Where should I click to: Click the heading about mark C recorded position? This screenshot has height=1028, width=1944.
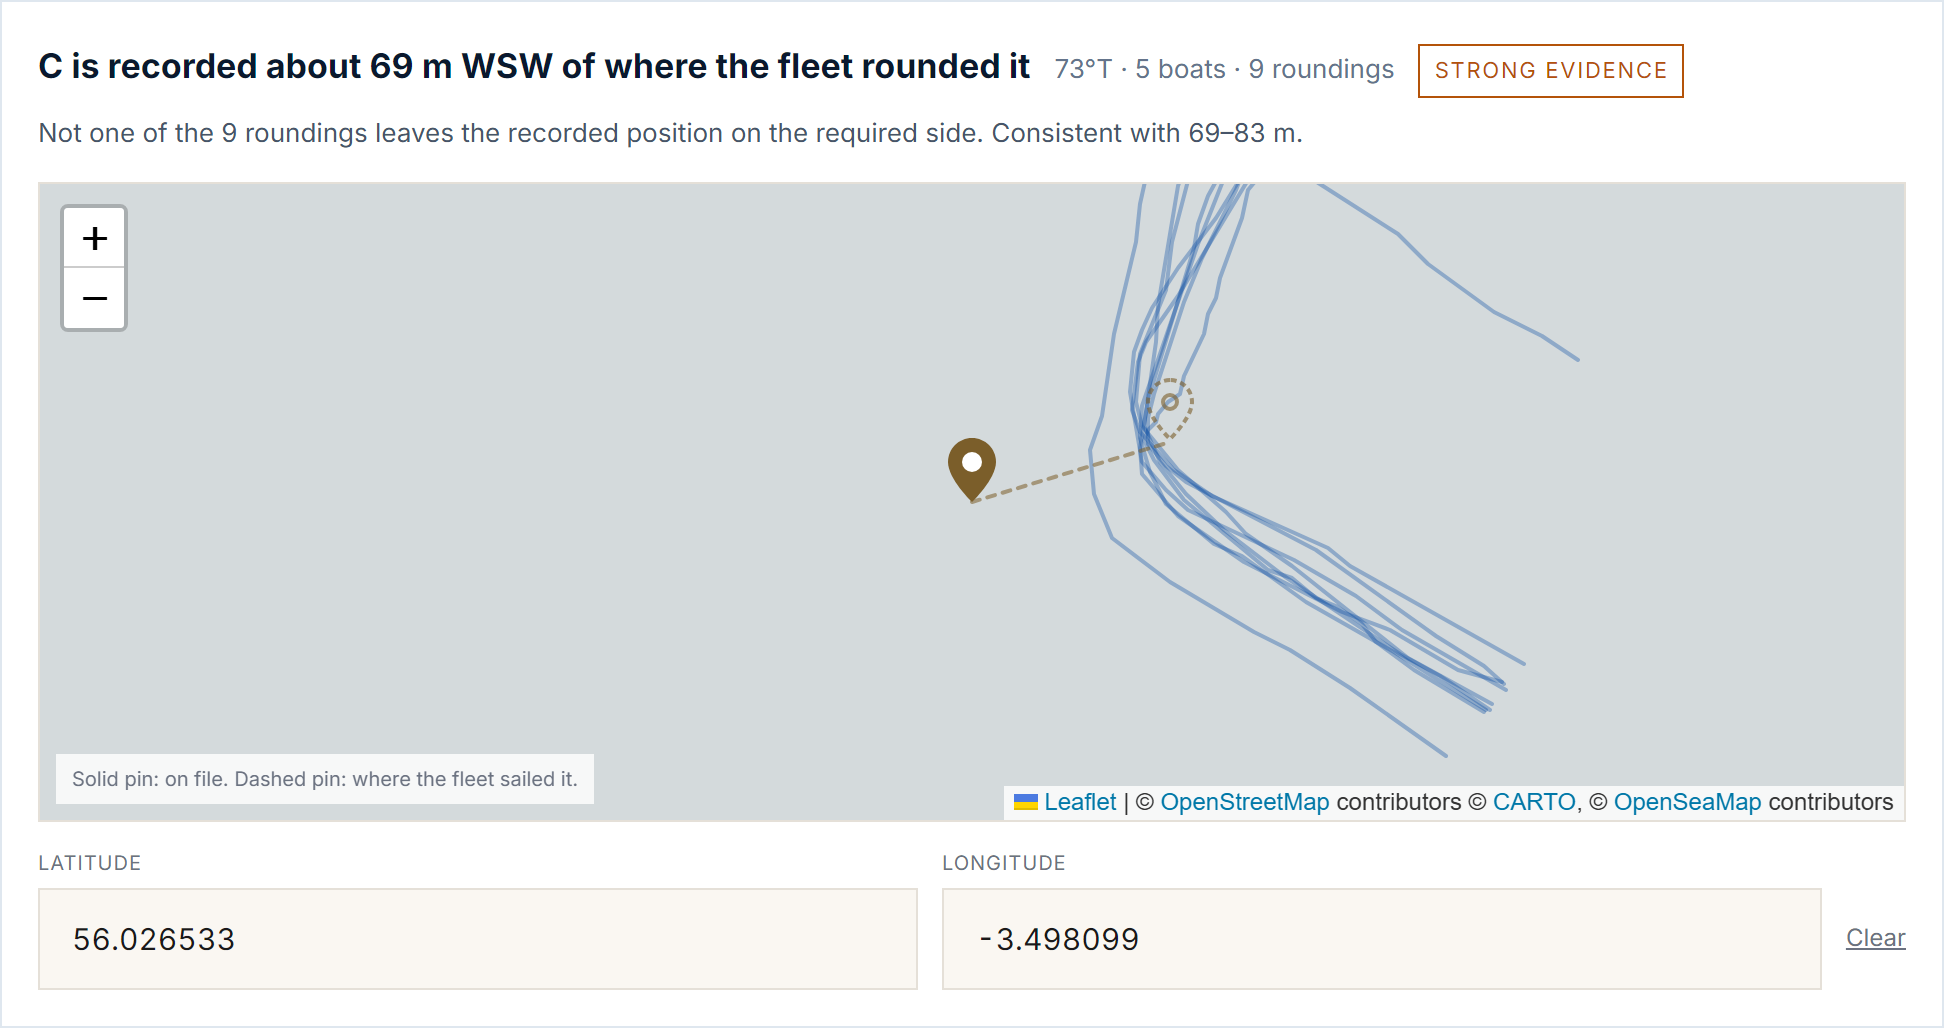tap(534, 66)
